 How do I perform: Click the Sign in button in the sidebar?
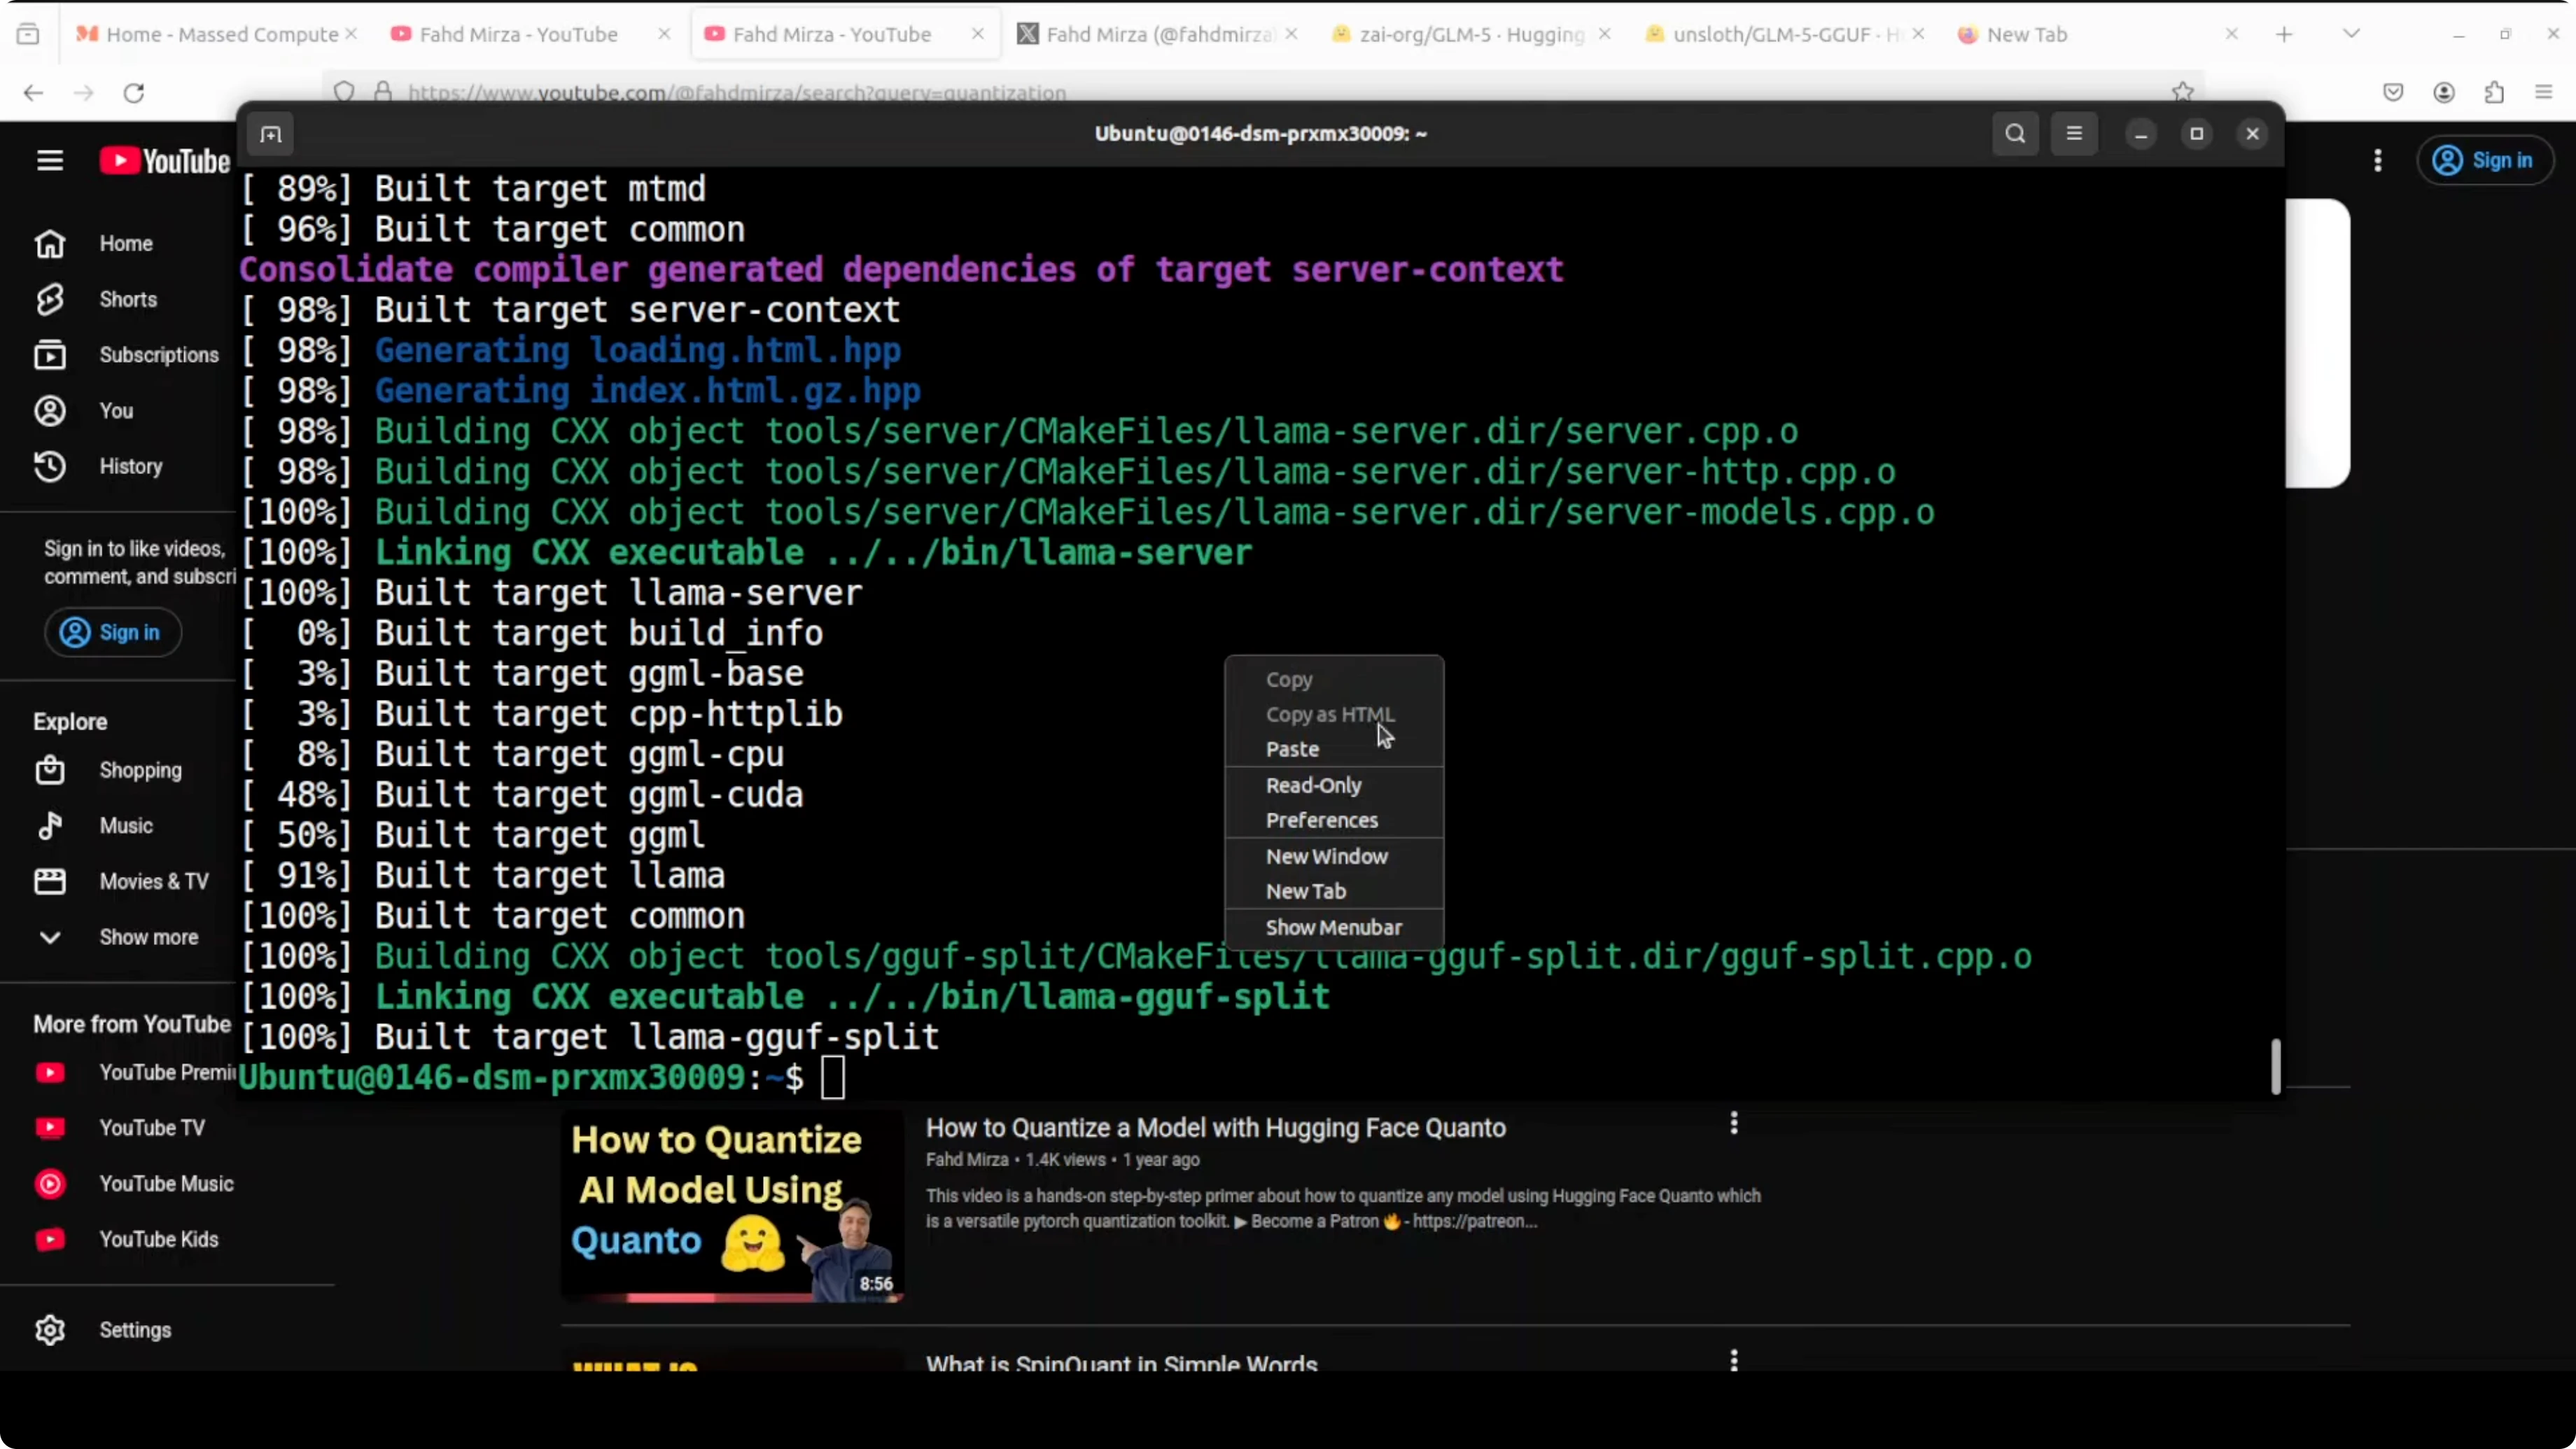pos(112,632)
